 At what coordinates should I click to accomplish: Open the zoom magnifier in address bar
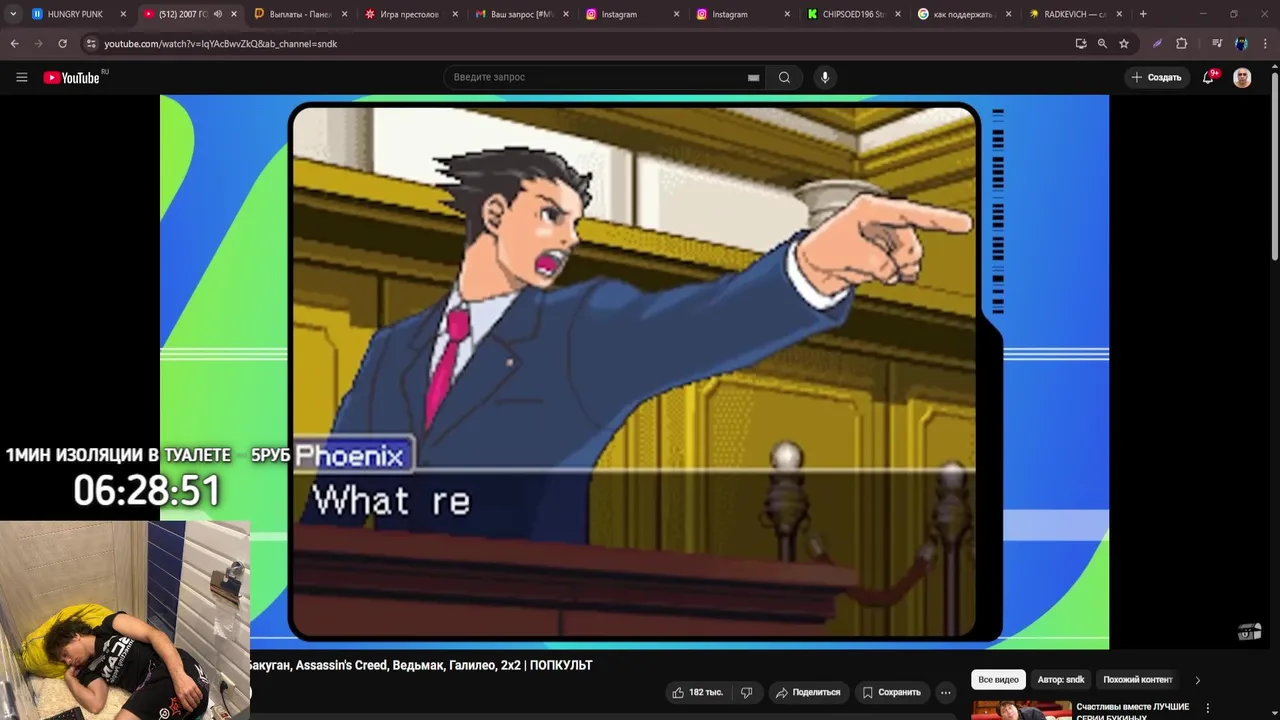(1102, 44)
